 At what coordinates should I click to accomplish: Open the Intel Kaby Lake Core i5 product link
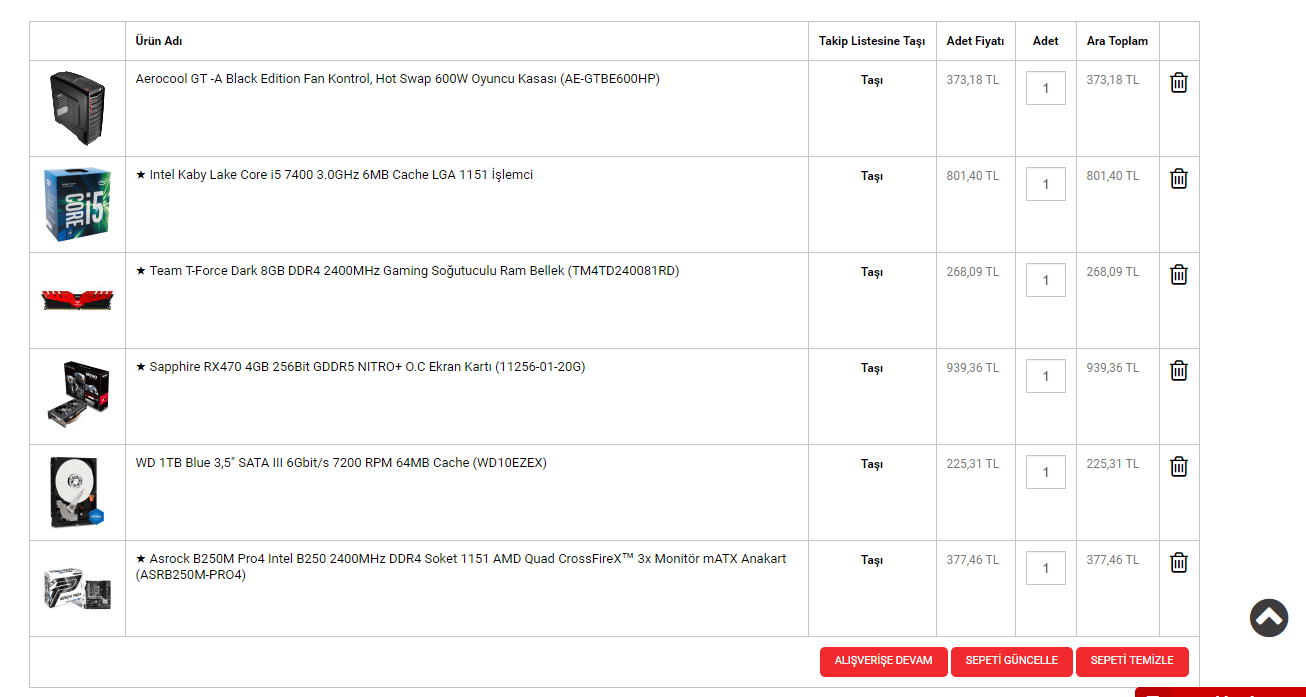tap(341, 175)
